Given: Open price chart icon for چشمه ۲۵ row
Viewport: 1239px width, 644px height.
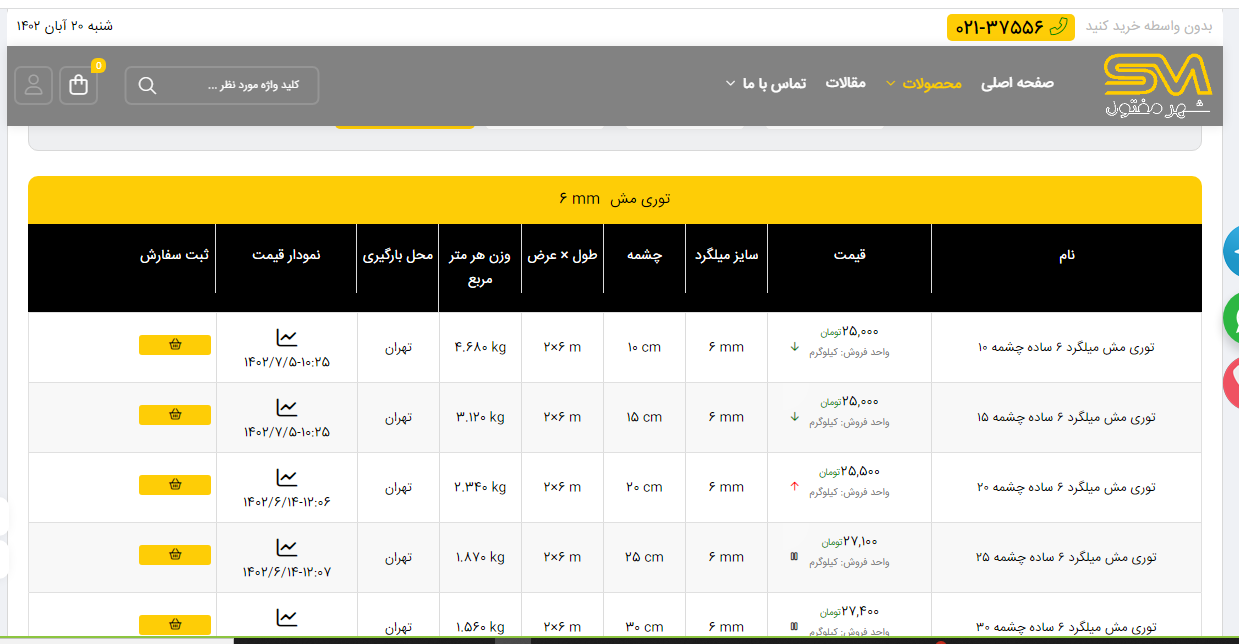Looking at the screenshot, I should coord(287,548).
